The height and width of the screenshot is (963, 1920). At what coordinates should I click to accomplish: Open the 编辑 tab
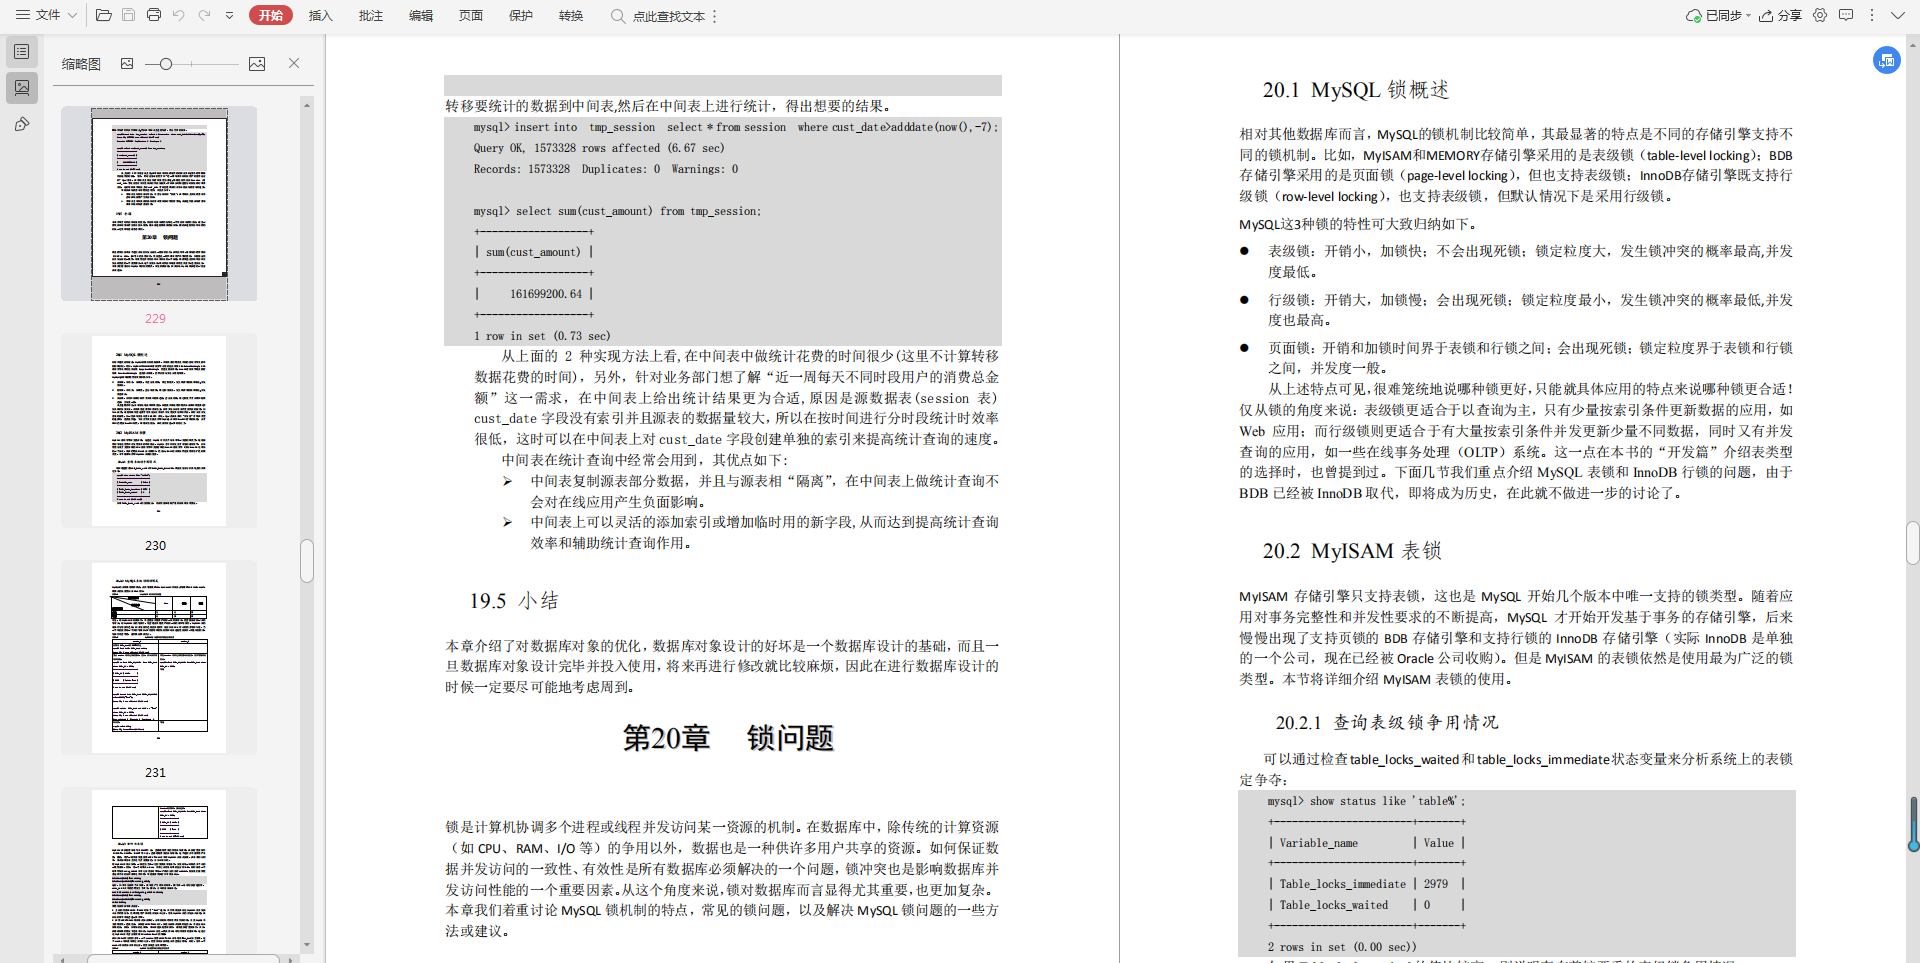tap(421, 15)
